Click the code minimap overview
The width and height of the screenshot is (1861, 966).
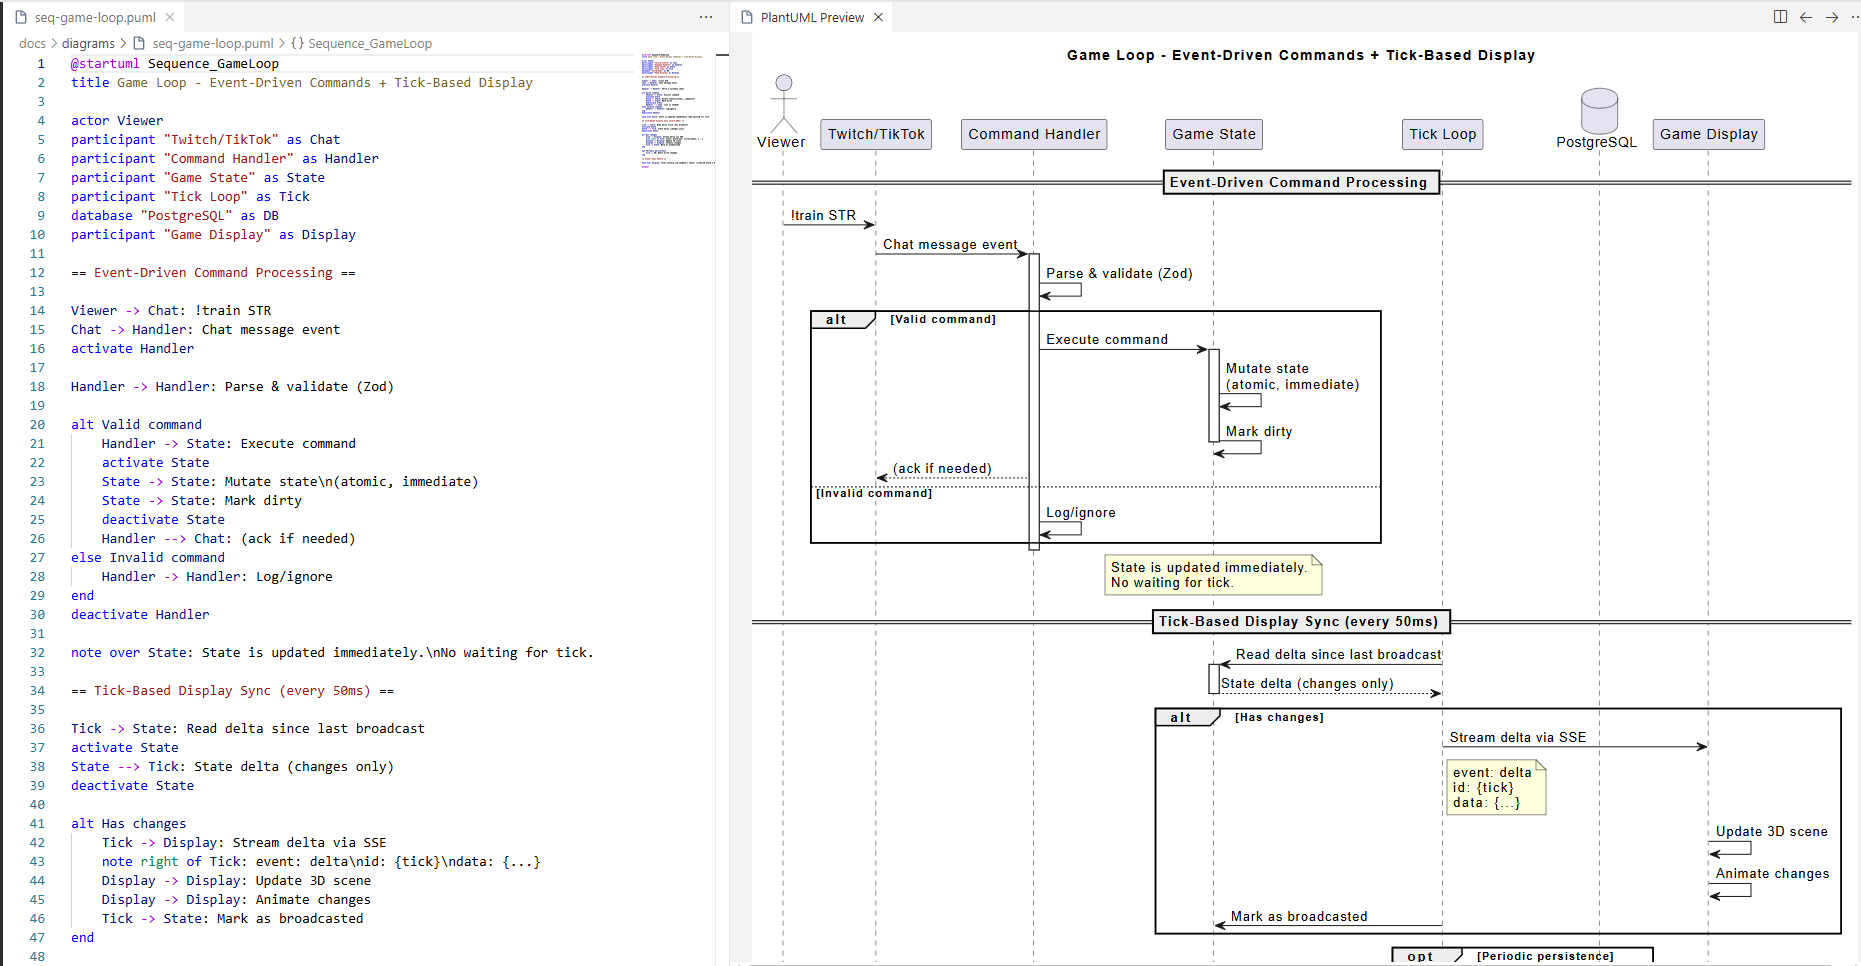678,110
